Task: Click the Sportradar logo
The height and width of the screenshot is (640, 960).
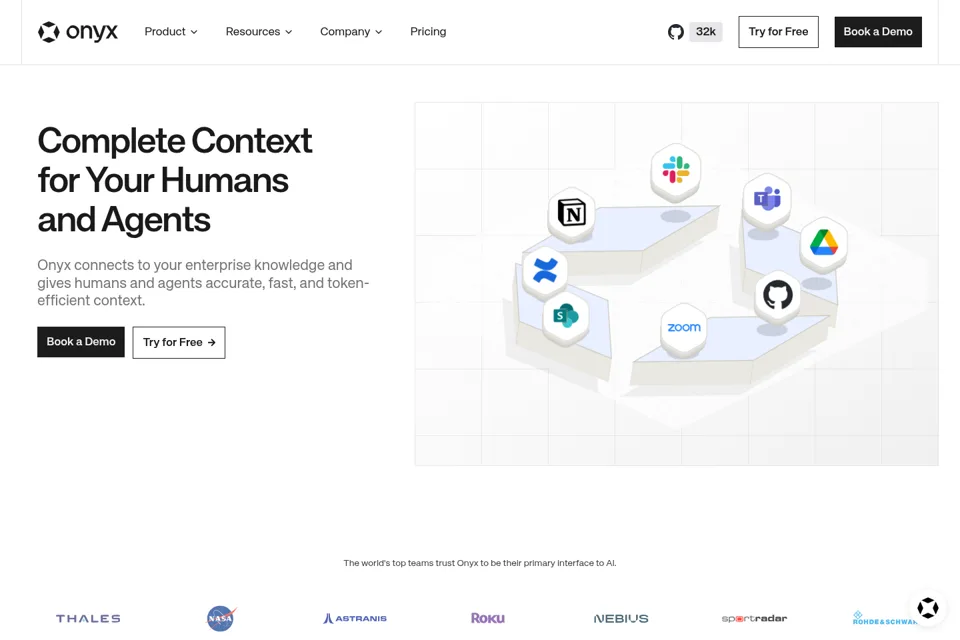Action: click(754, 619)
